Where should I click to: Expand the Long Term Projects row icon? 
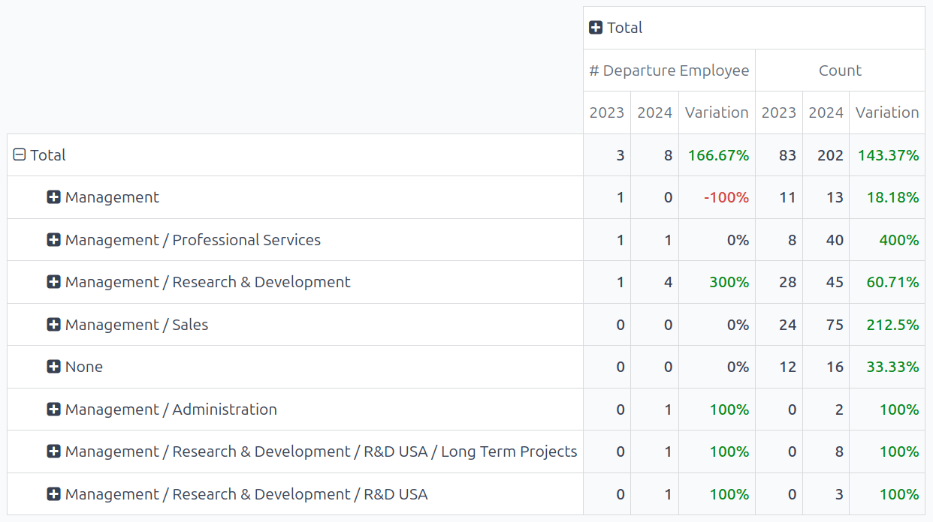[x=54, y=452]
